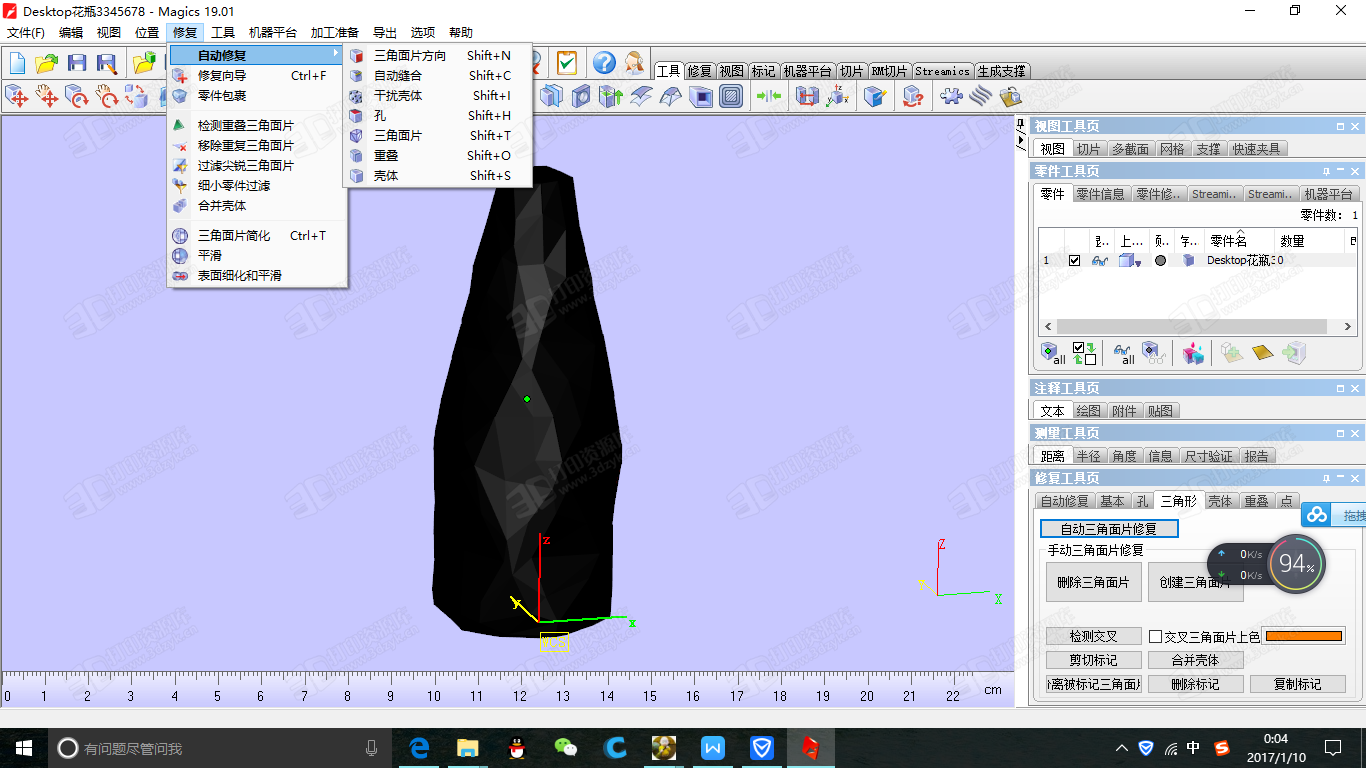Image resolution: width=1366 pixels, height=768 pixels.
Task: Click invert selection checkbox-arrows icon
Action: (x=1084, y=353)
